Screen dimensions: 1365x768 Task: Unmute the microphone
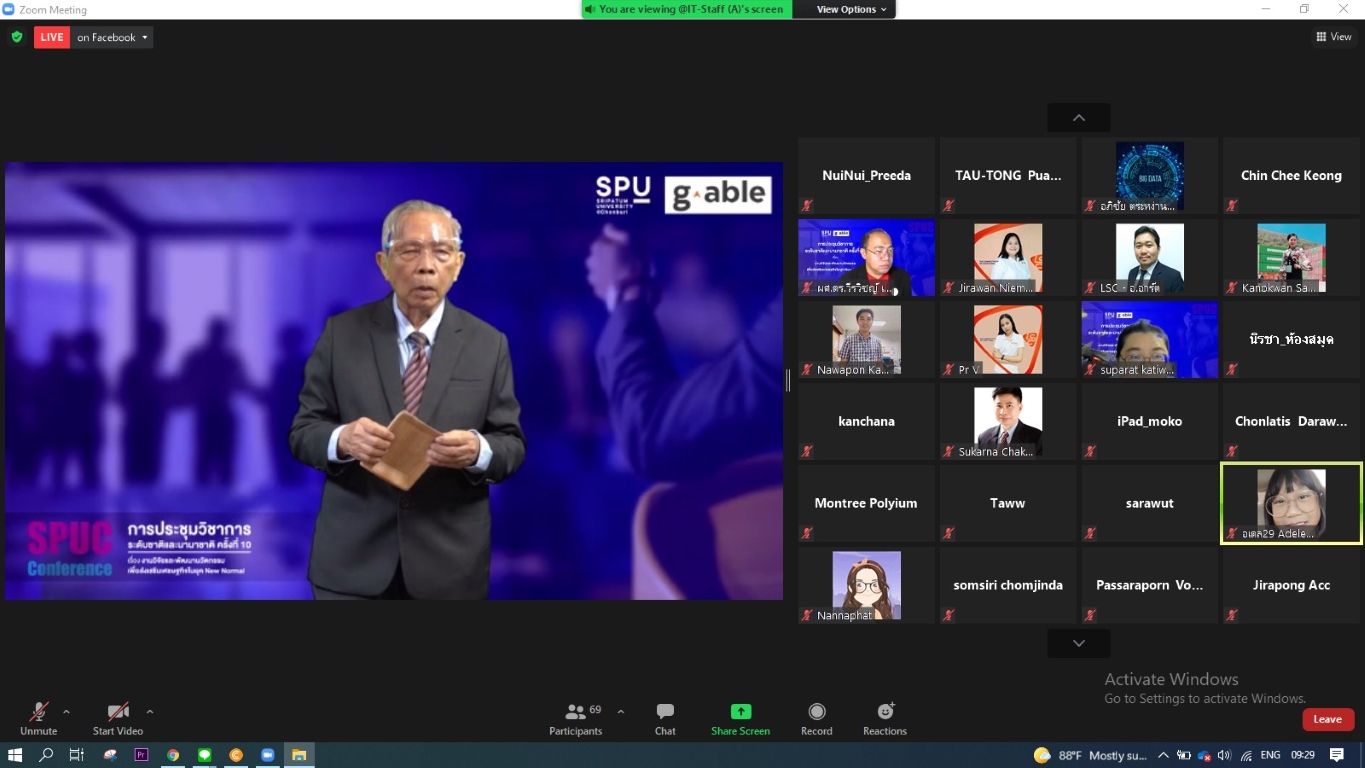point(38,719)
